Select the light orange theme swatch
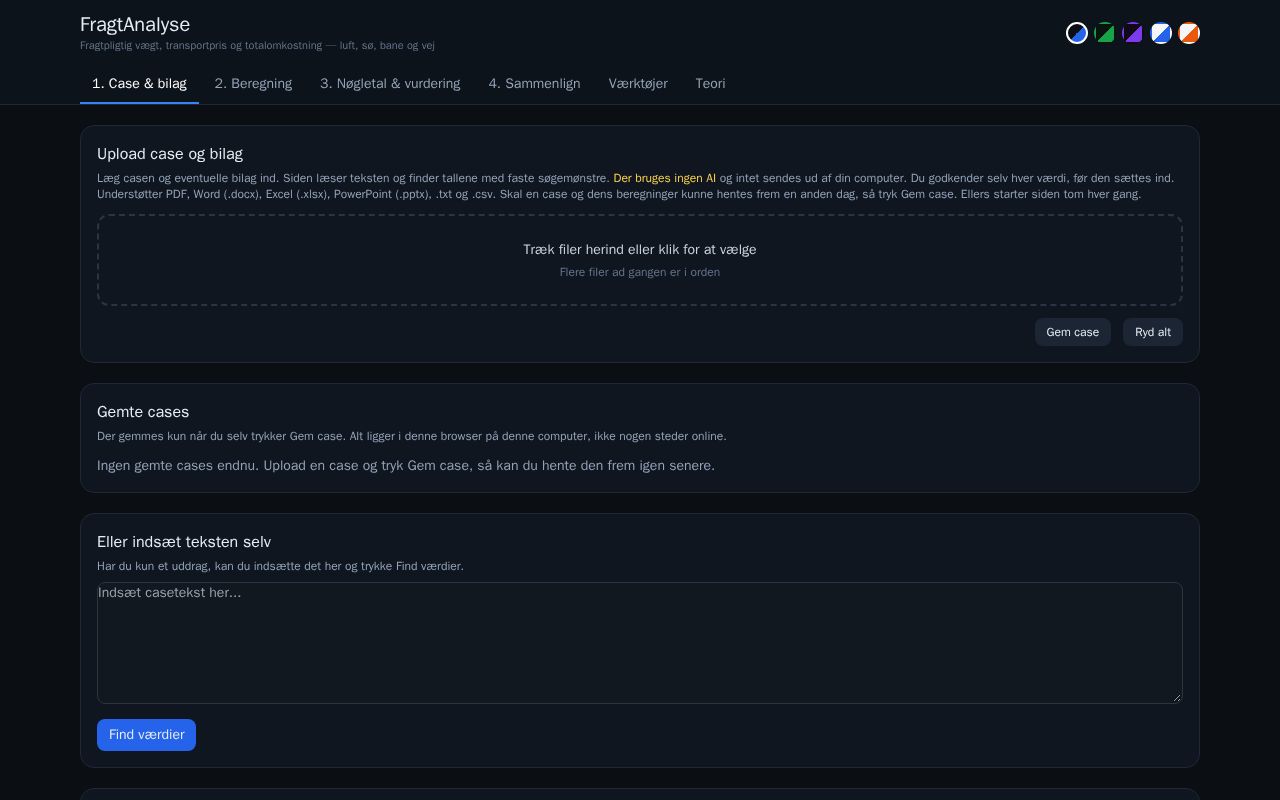Image resolution: width=1280 pixels, height=800 pixels. pyautogui.click(x=1189, y=33)
